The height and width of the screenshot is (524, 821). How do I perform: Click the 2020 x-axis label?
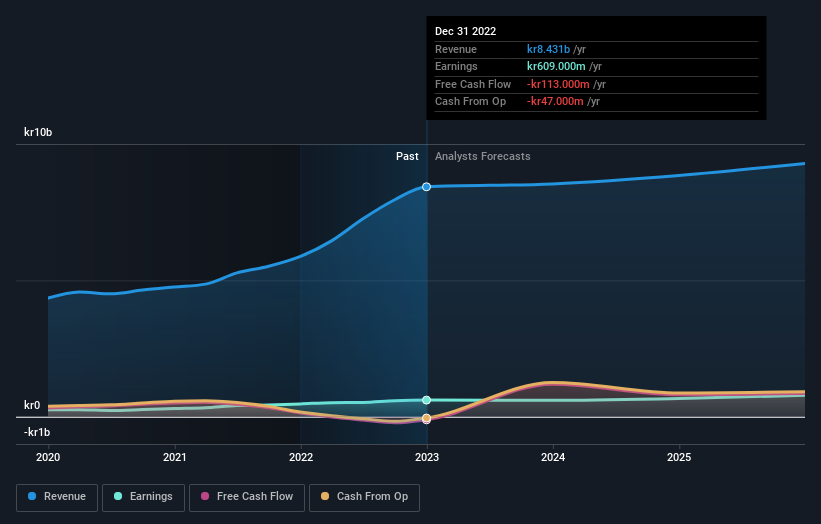coord(48,457)
